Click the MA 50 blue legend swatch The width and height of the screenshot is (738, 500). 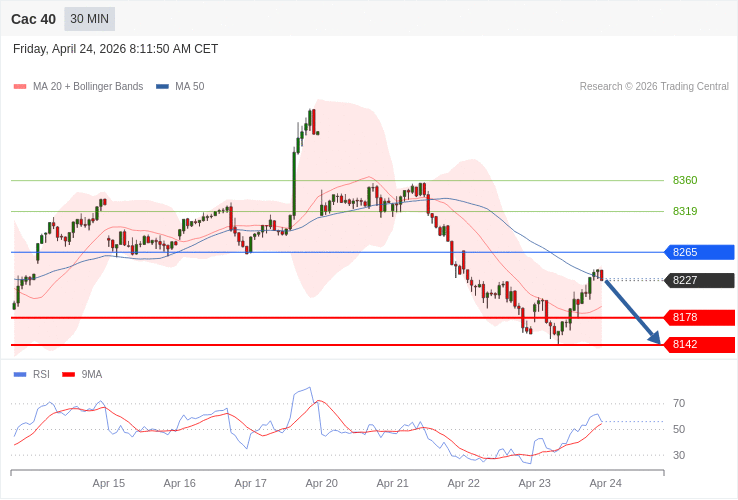[x=162, y=87]
